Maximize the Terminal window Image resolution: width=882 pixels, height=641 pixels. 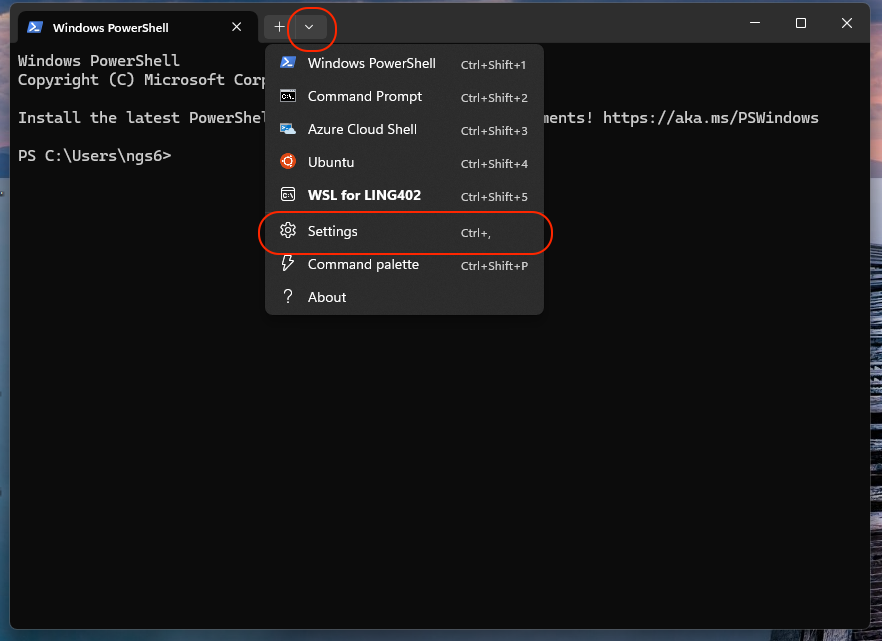coord(800,23)
